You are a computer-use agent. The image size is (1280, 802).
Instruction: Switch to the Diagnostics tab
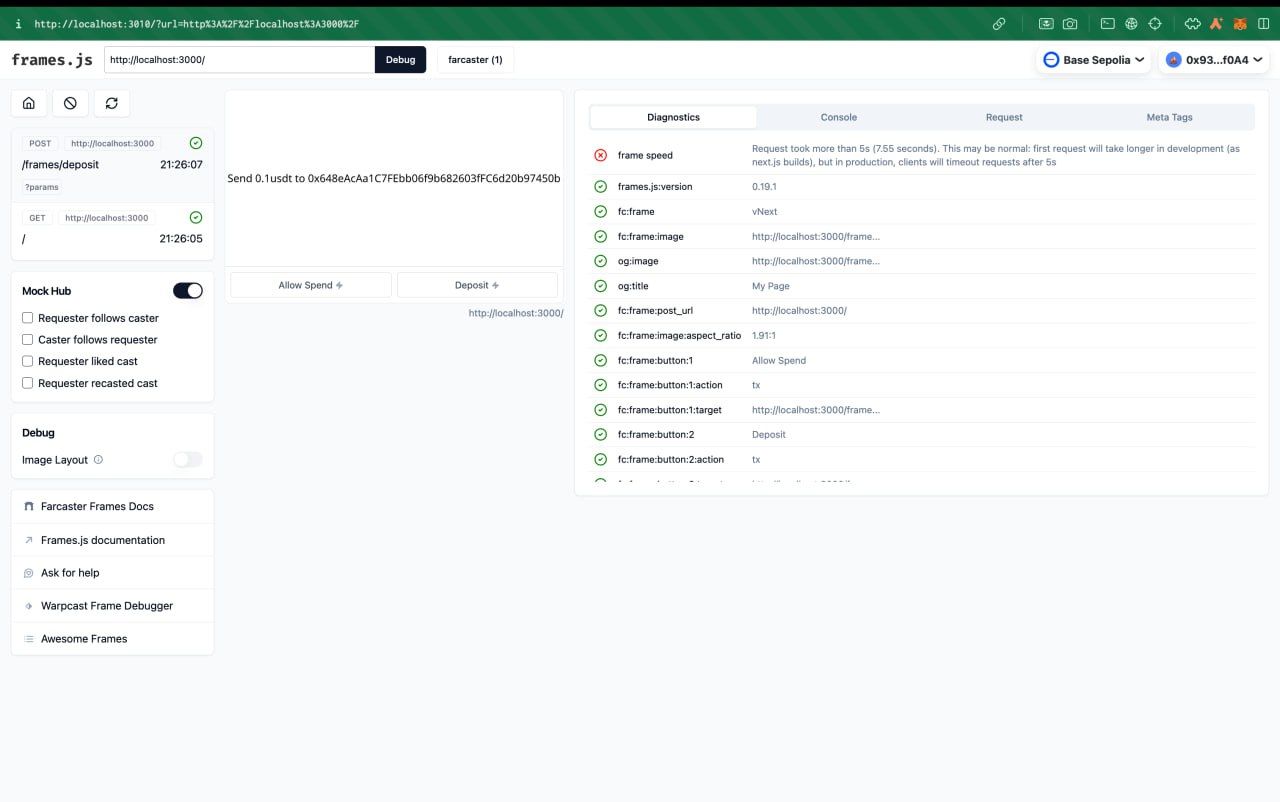pos(673,117)
